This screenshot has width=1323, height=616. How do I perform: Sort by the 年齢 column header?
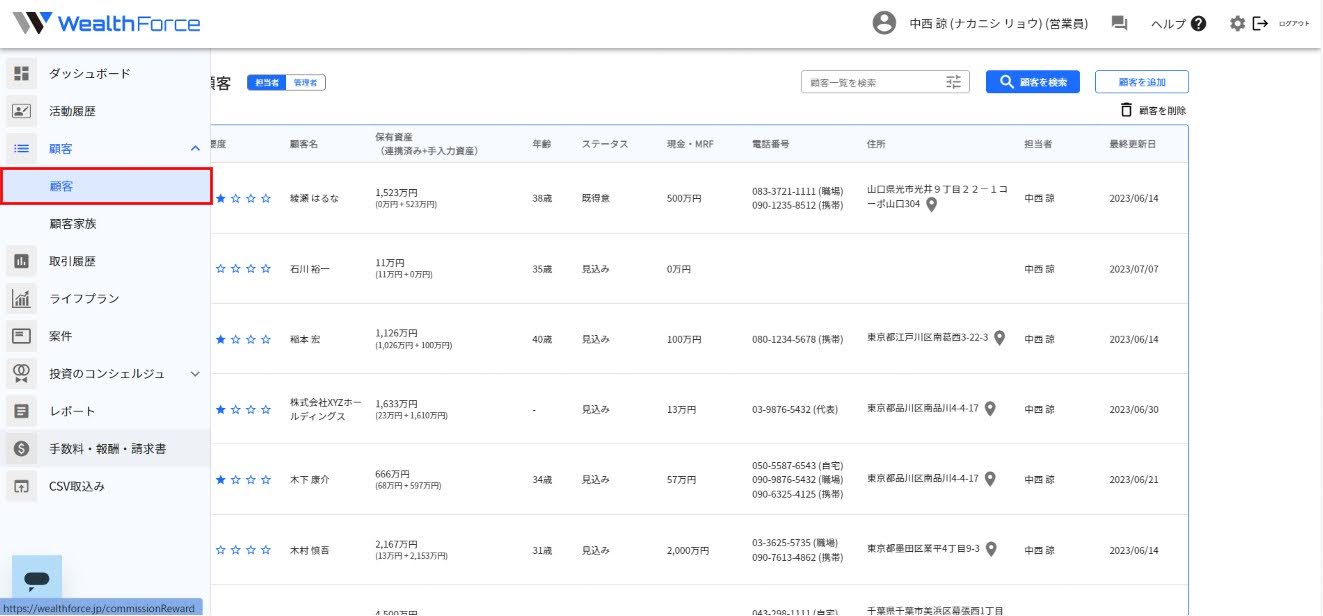(542, 144)
